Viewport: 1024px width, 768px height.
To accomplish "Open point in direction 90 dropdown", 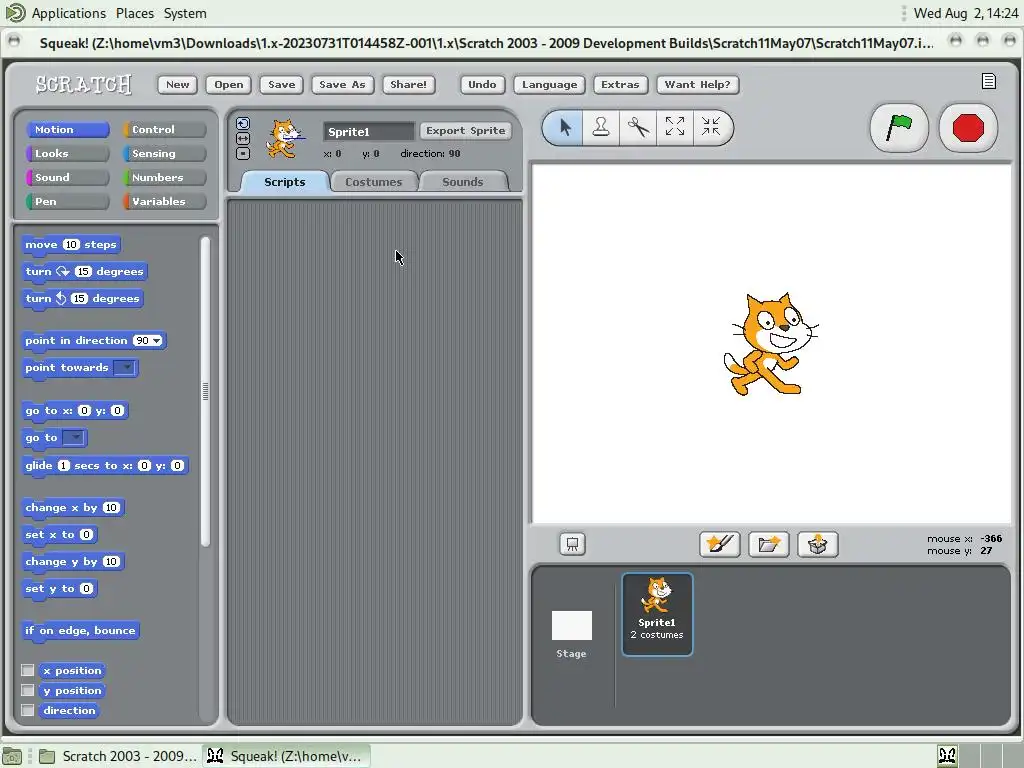I will coord(157,340).
